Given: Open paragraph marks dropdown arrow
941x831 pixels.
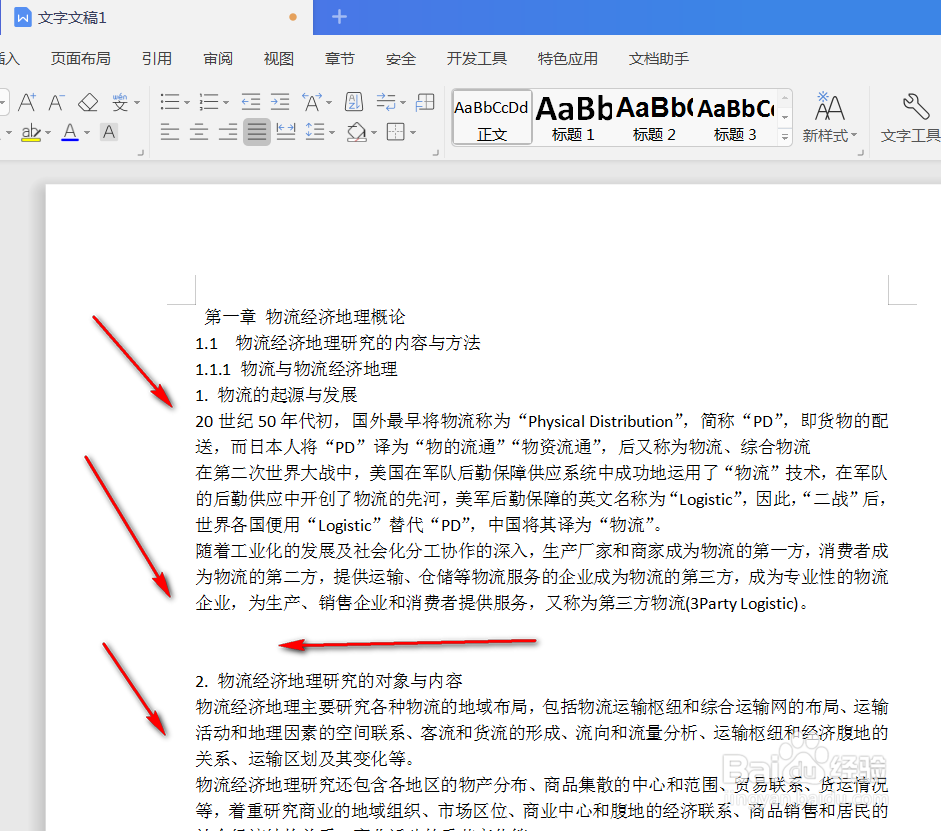Looking at the screenshot, I should [403, 103].
